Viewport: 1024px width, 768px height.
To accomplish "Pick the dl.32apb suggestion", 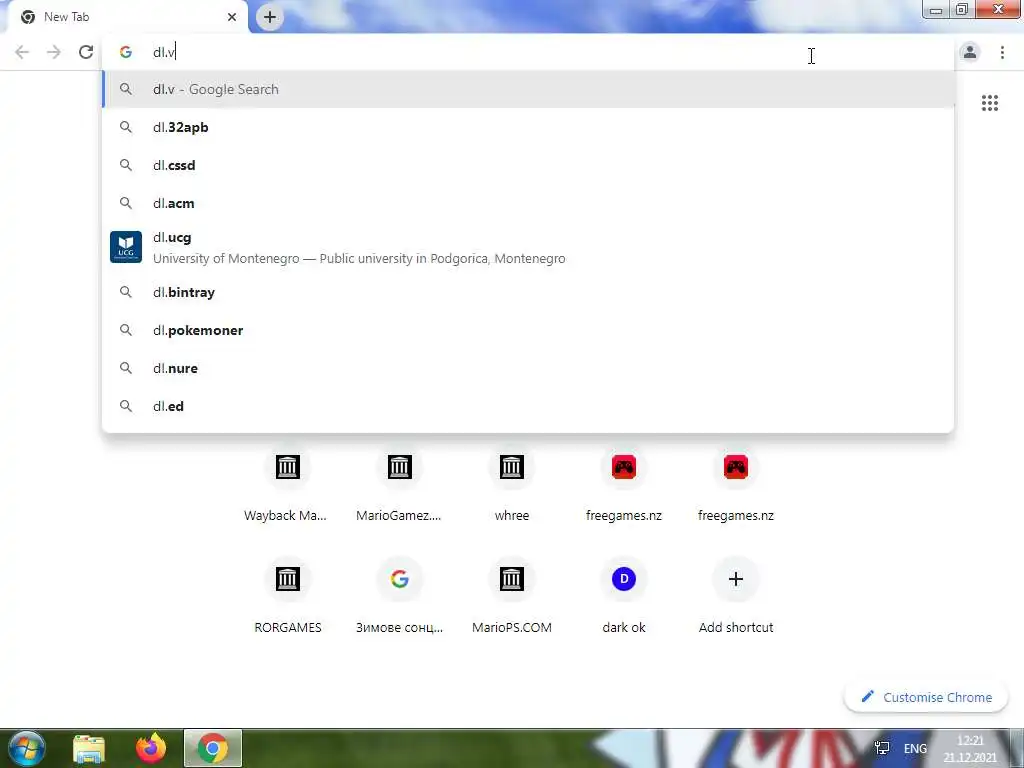I will [528, 127].
